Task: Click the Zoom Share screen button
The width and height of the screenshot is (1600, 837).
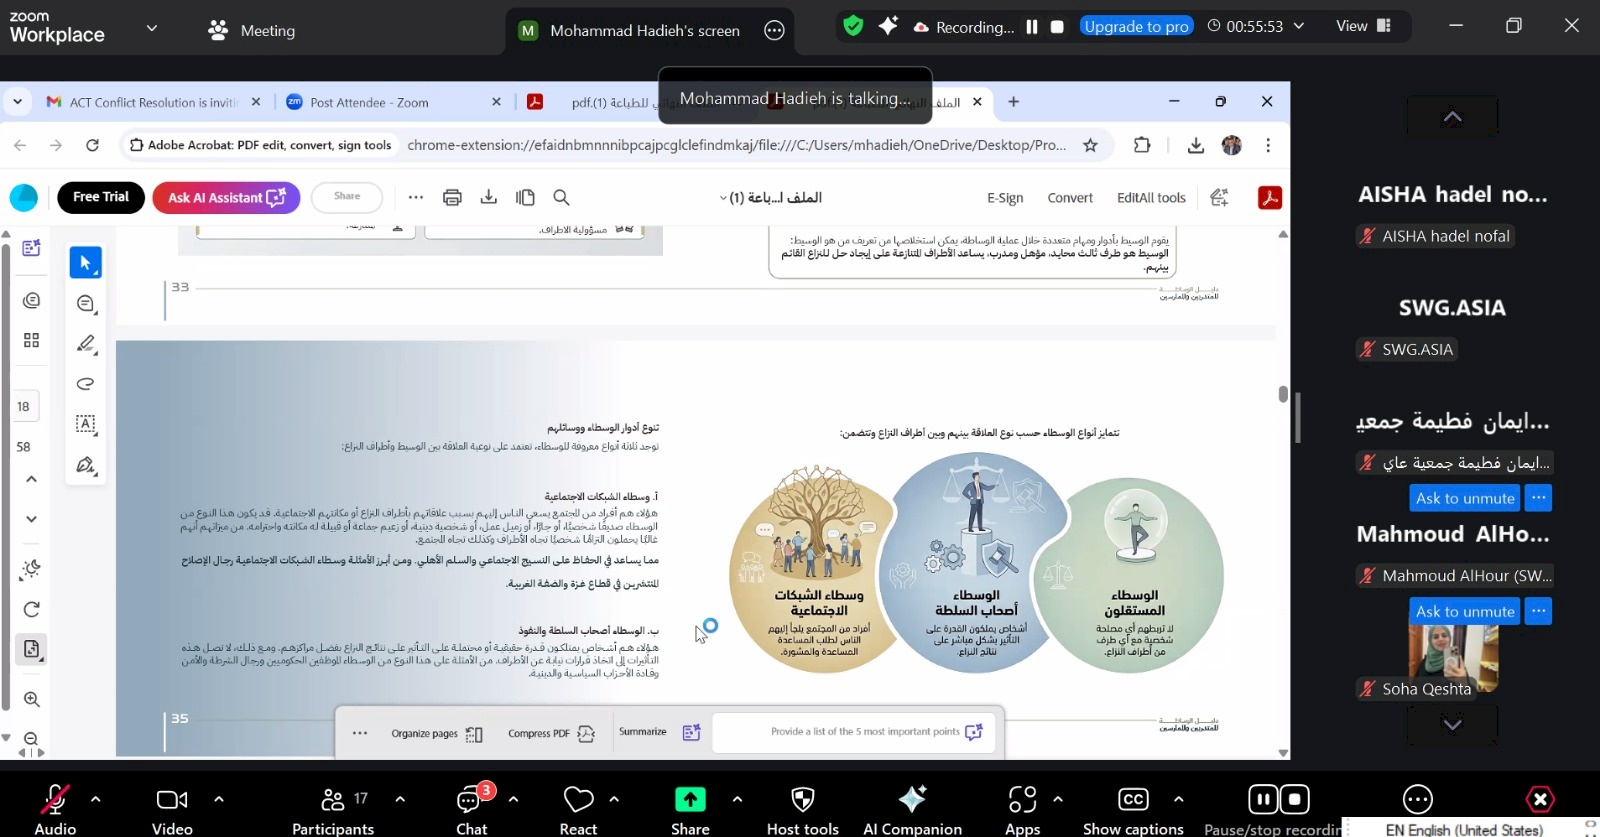Action: 690,809
